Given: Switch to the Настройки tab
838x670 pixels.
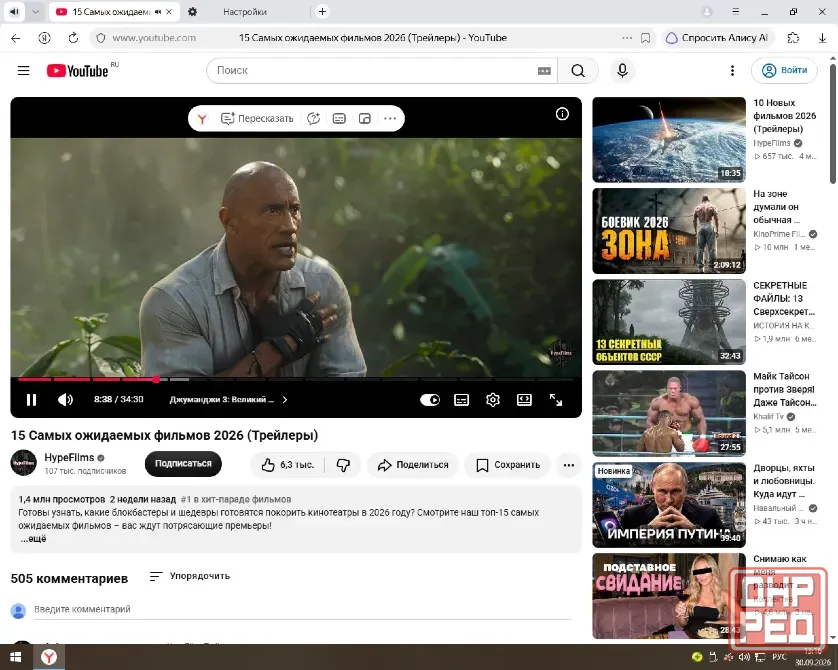Looking at the screenshot, I should (245, 12).
